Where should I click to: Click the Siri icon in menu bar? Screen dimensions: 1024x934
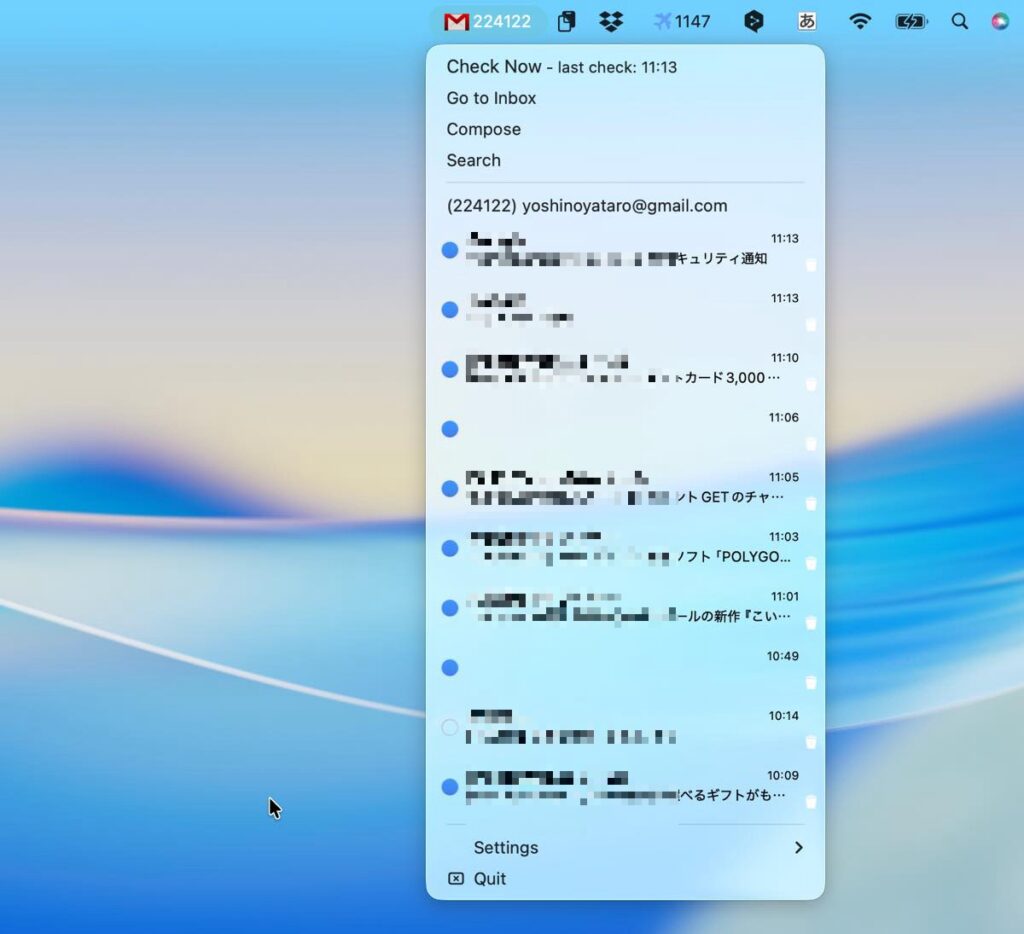coord(999,21)
